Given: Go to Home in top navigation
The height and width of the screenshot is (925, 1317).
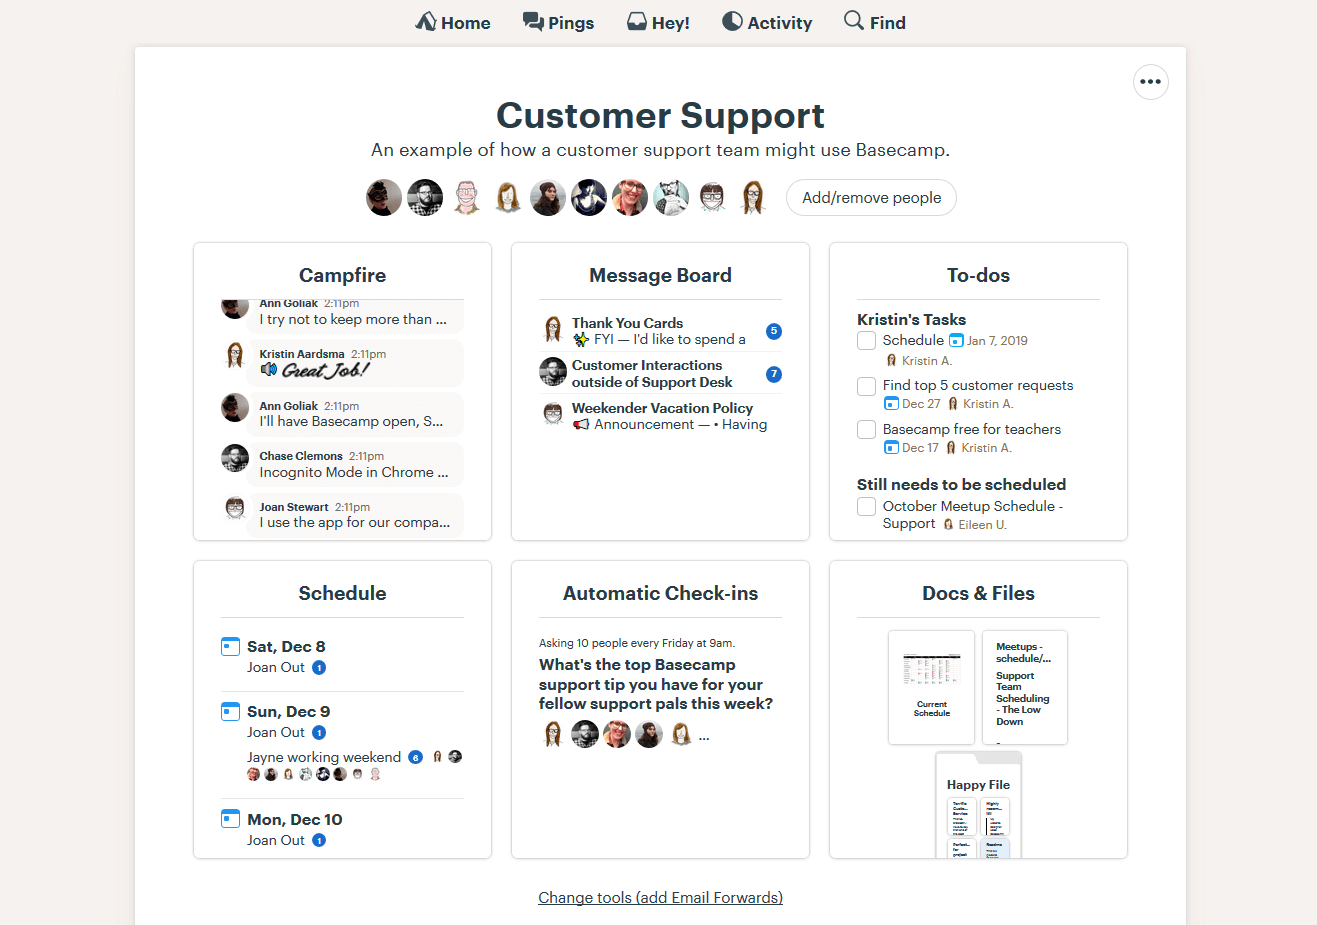Looking at the screenshot, I should point(453,22).
